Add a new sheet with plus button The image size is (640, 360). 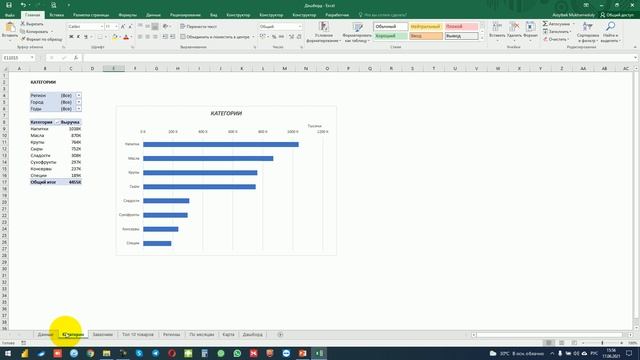(280, 335)
